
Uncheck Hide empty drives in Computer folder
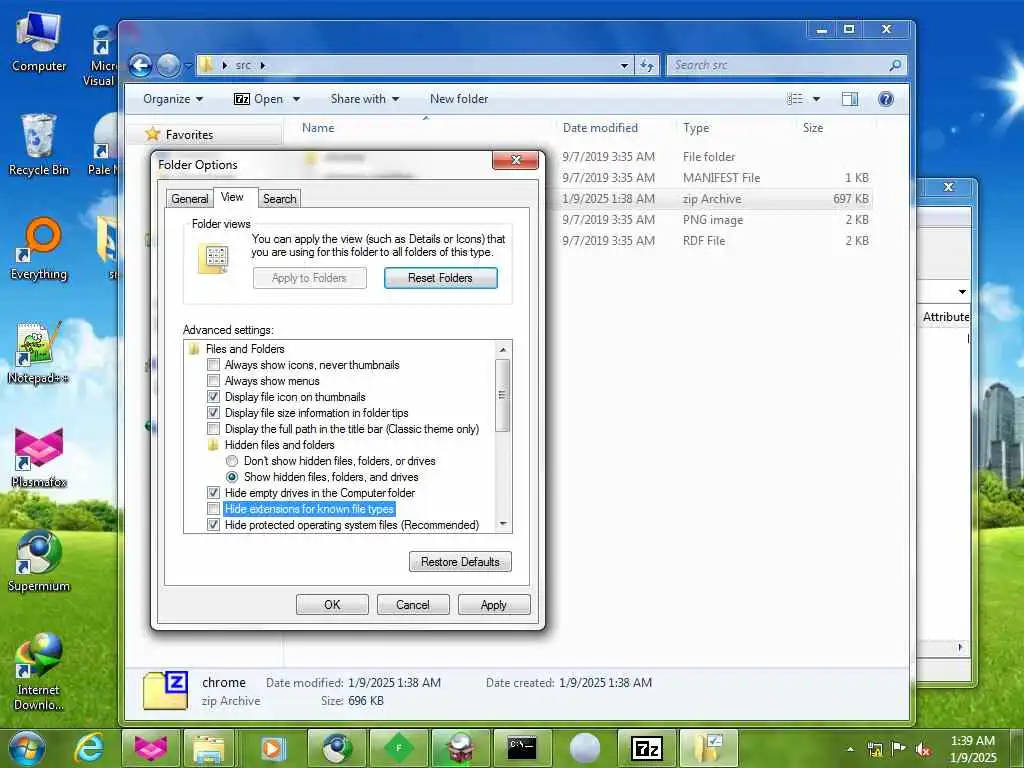point(213,492)
